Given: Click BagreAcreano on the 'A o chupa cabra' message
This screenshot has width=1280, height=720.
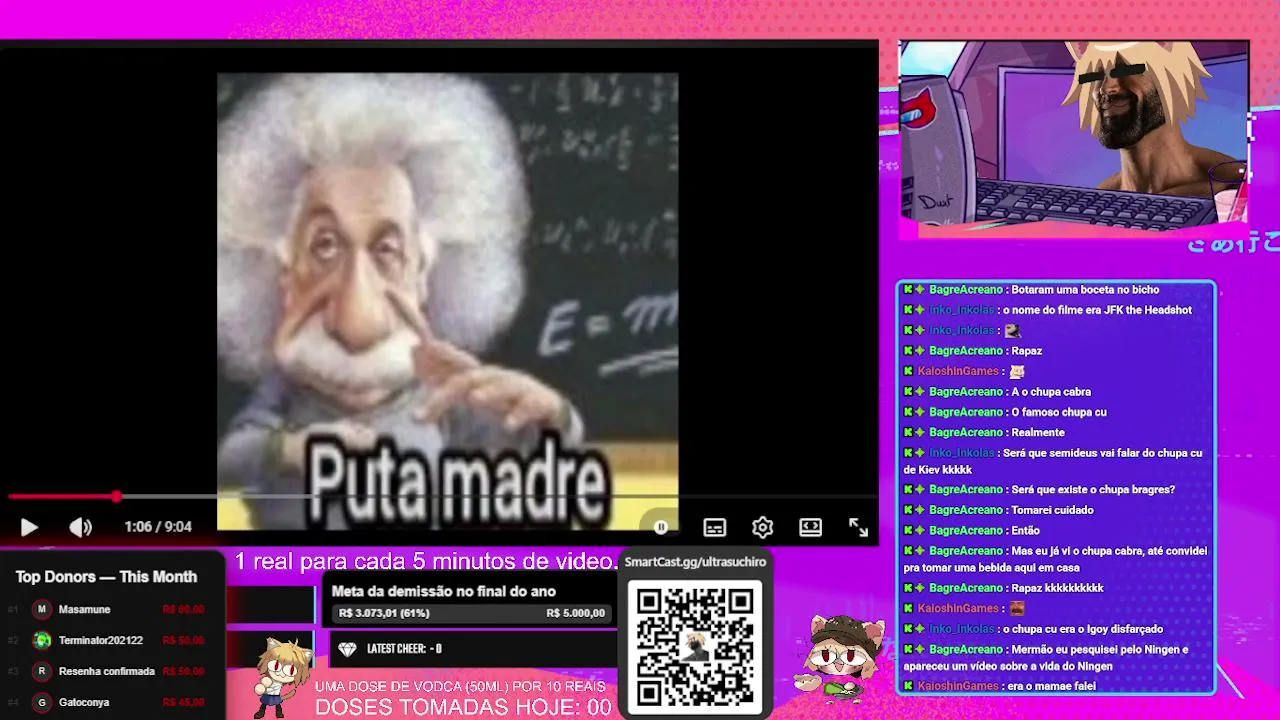Looking at the screenshot, I should [966, 392].
